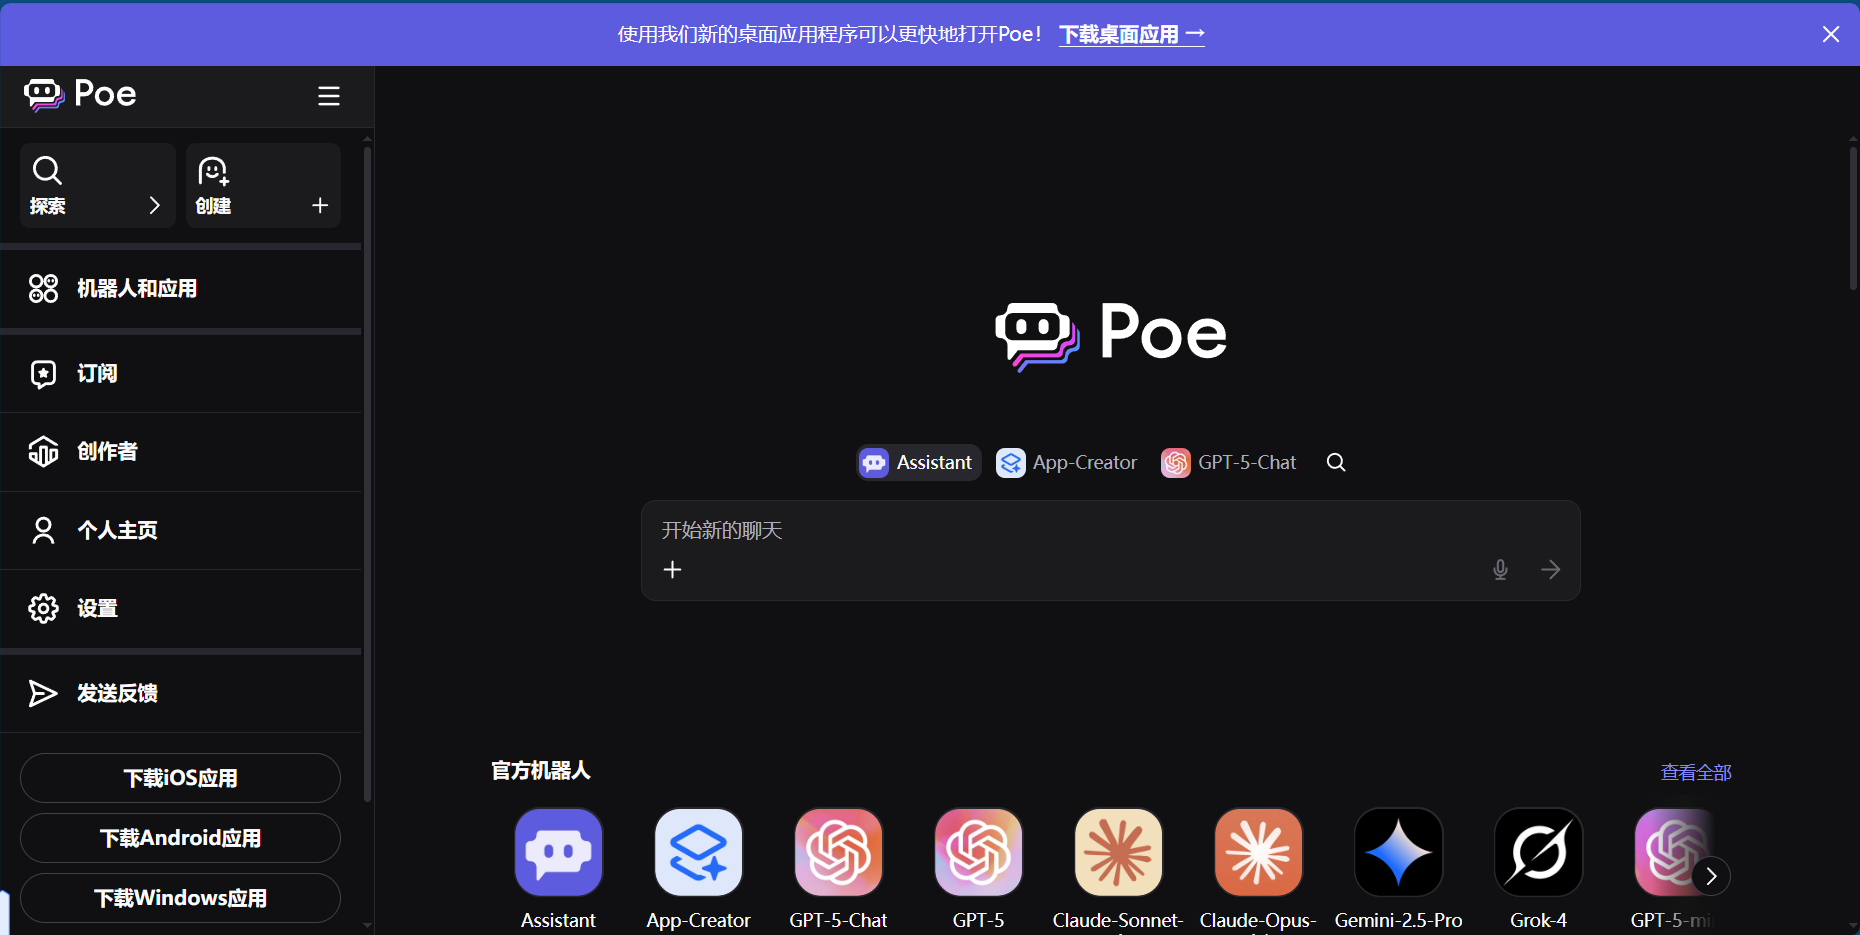Click the search icon beside bot chips
This screenshot has height=935, width=1860.
(x=1336, y=462)
